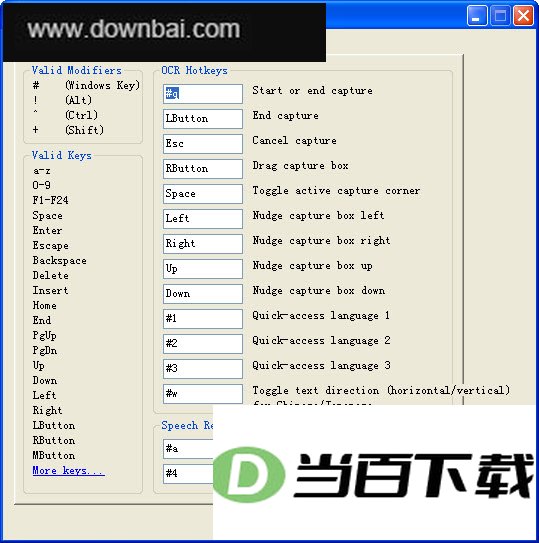Click the 'Start or end capture' label
The height and width of the screenshot is (543, 539).
(x=312, y=91)
